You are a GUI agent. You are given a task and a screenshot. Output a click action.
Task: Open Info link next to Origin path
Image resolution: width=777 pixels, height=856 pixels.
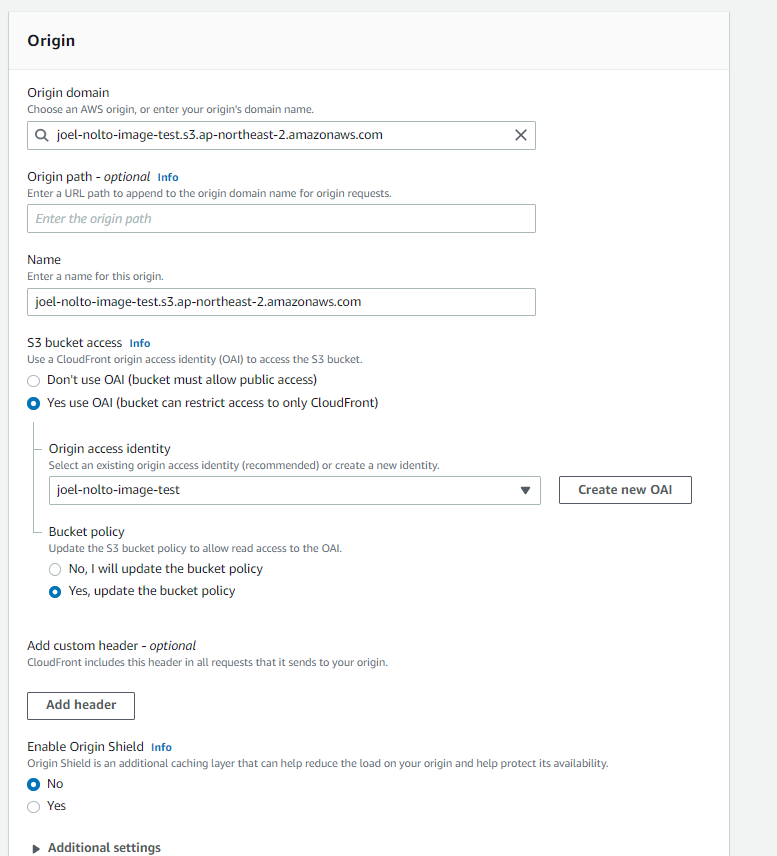(168, 177)
